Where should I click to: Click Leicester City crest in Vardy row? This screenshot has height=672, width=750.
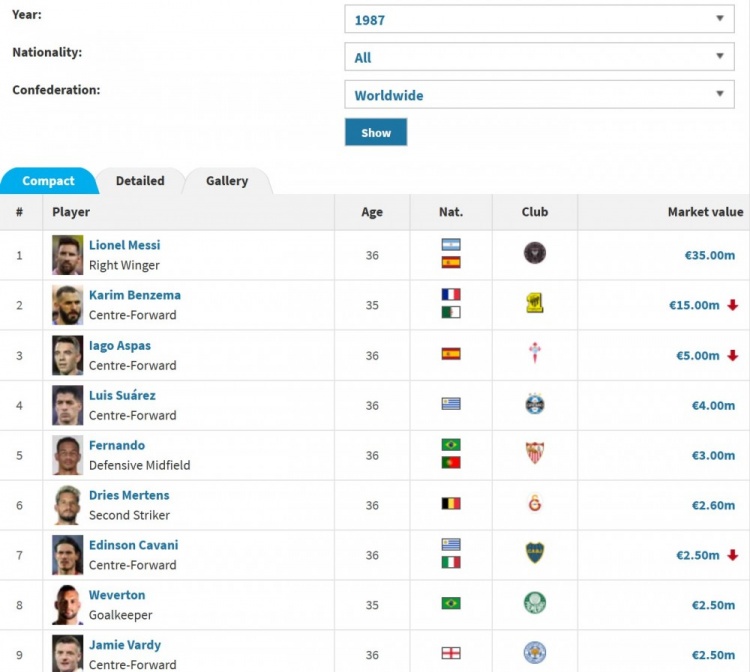coord(534,654)
